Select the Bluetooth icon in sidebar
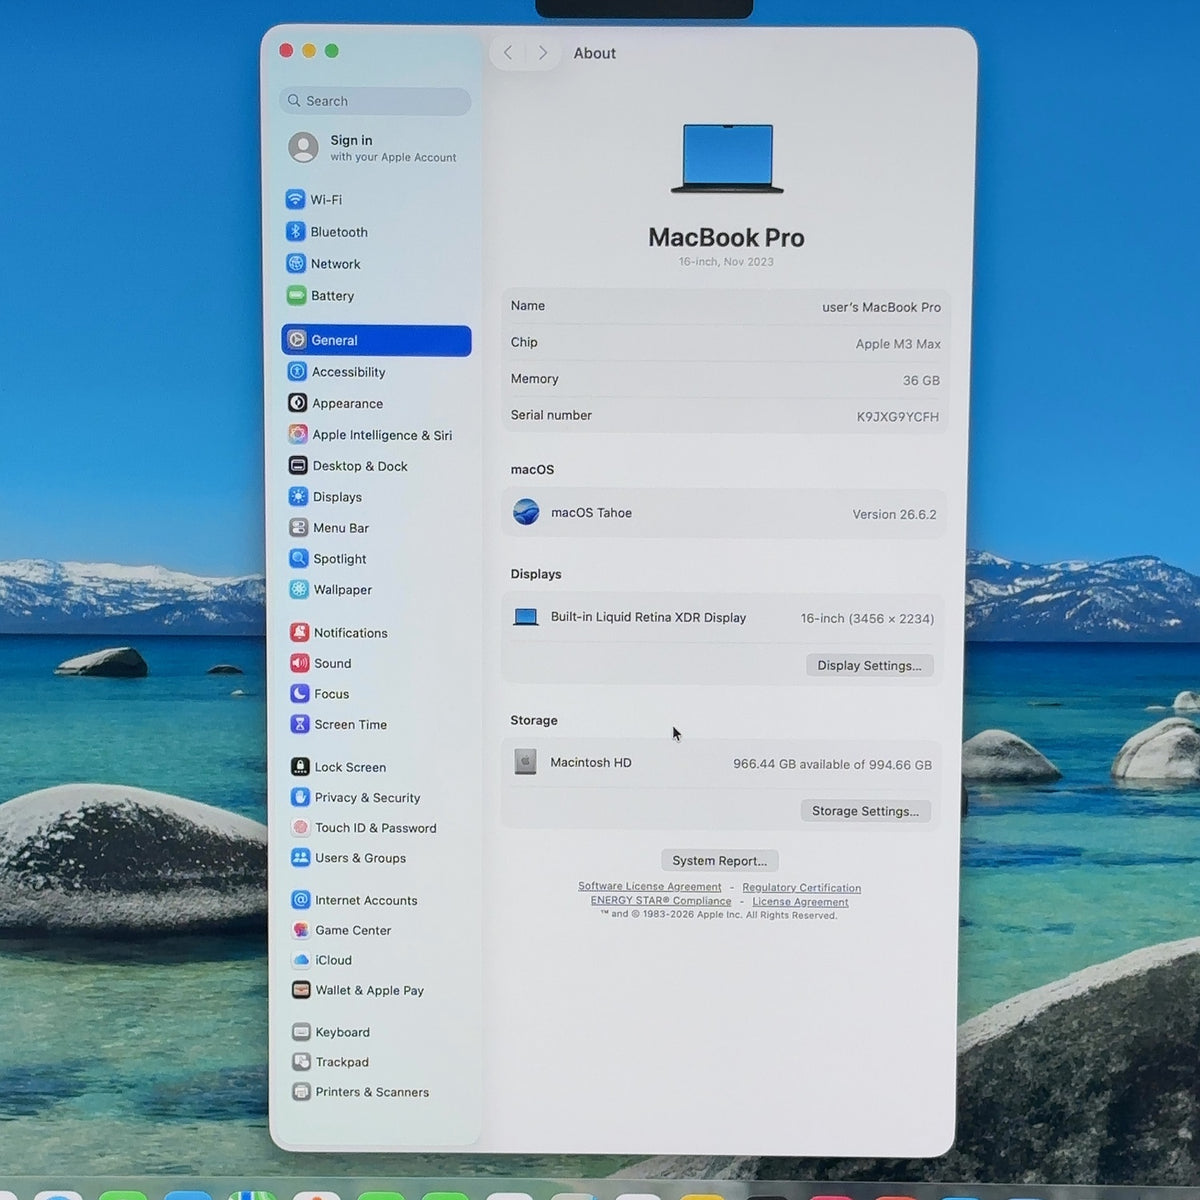1200x1200 pixels. (x=295, y=231)
